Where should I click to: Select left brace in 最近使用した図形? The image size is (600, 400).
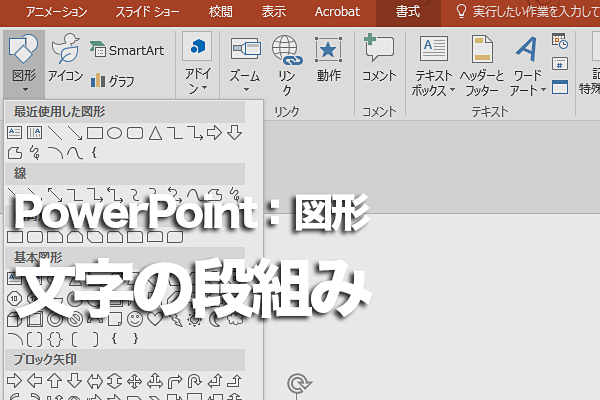click(x=94, y=153)
